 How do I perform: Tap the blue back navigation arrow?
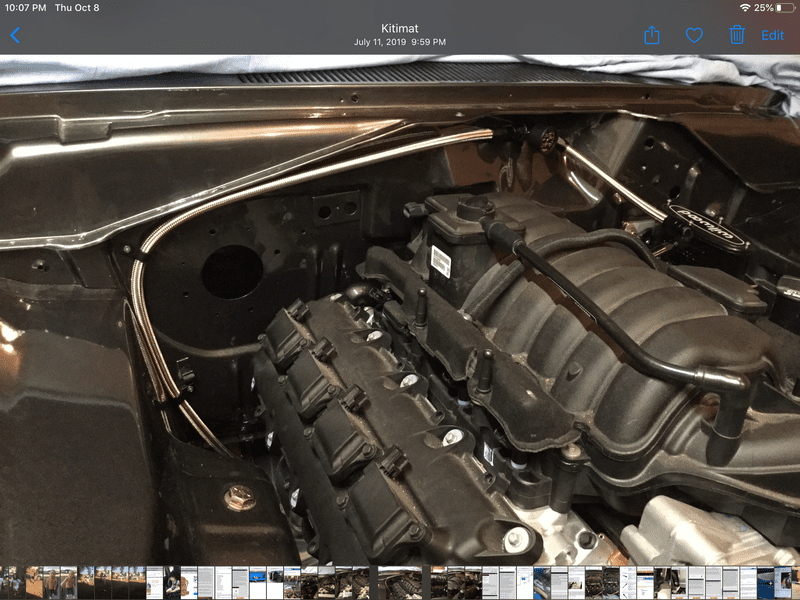pyautogui.click(x=14, y=35)
